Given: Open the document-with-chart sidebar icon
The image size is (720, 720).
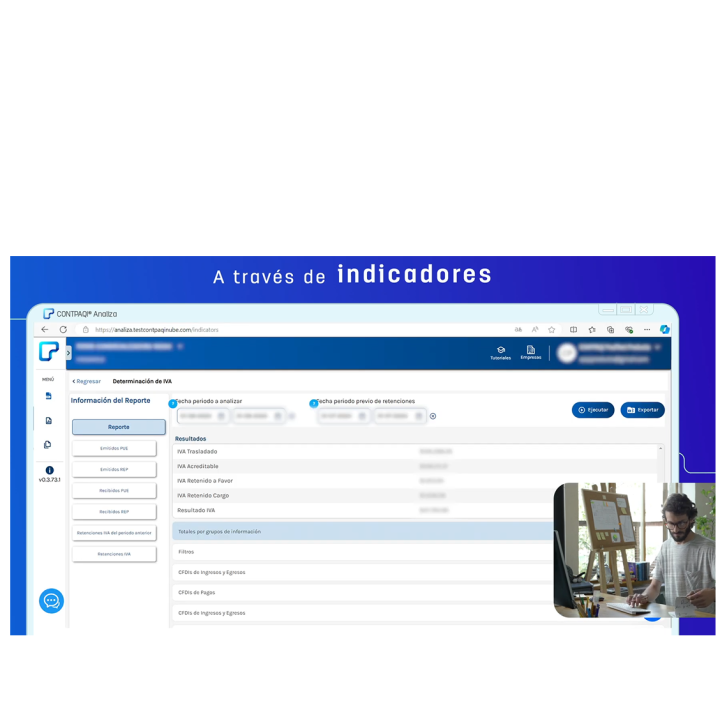Looking at the screenshot, I should [x=49, y=420].
